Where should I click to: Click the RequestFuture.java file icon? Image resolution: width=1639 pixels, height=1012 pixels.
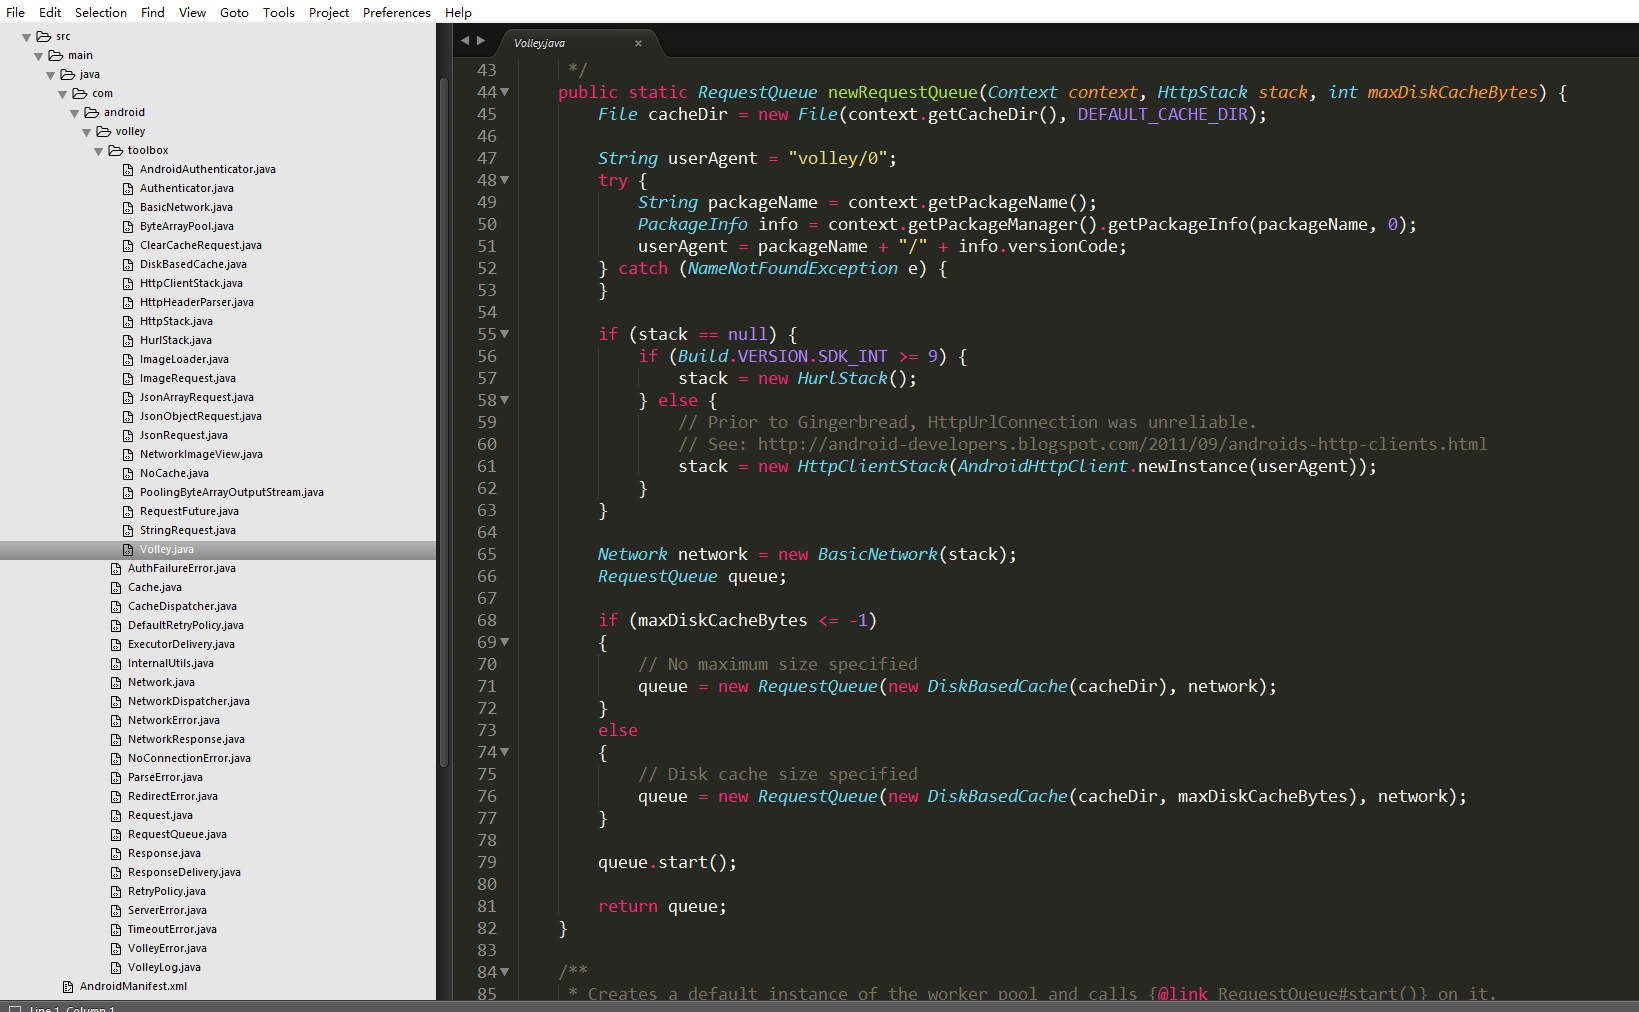(128, 512)
